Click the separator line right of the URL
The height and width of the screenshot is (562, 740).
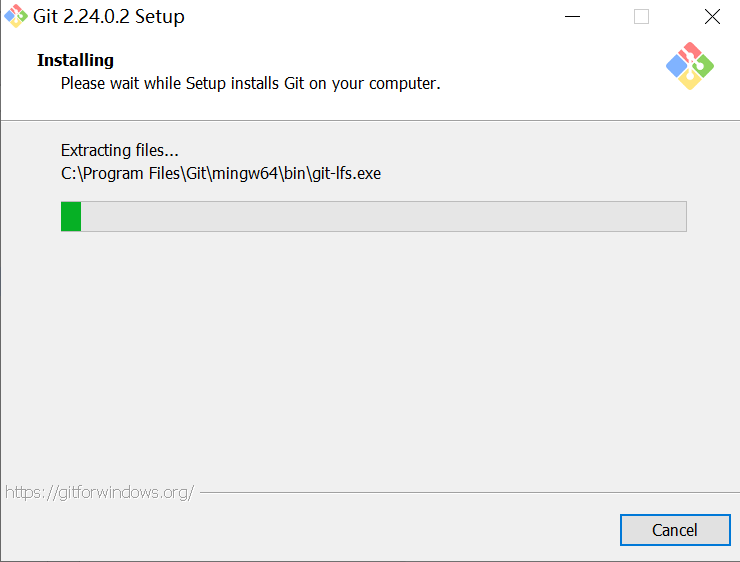[x=460, y=492]
